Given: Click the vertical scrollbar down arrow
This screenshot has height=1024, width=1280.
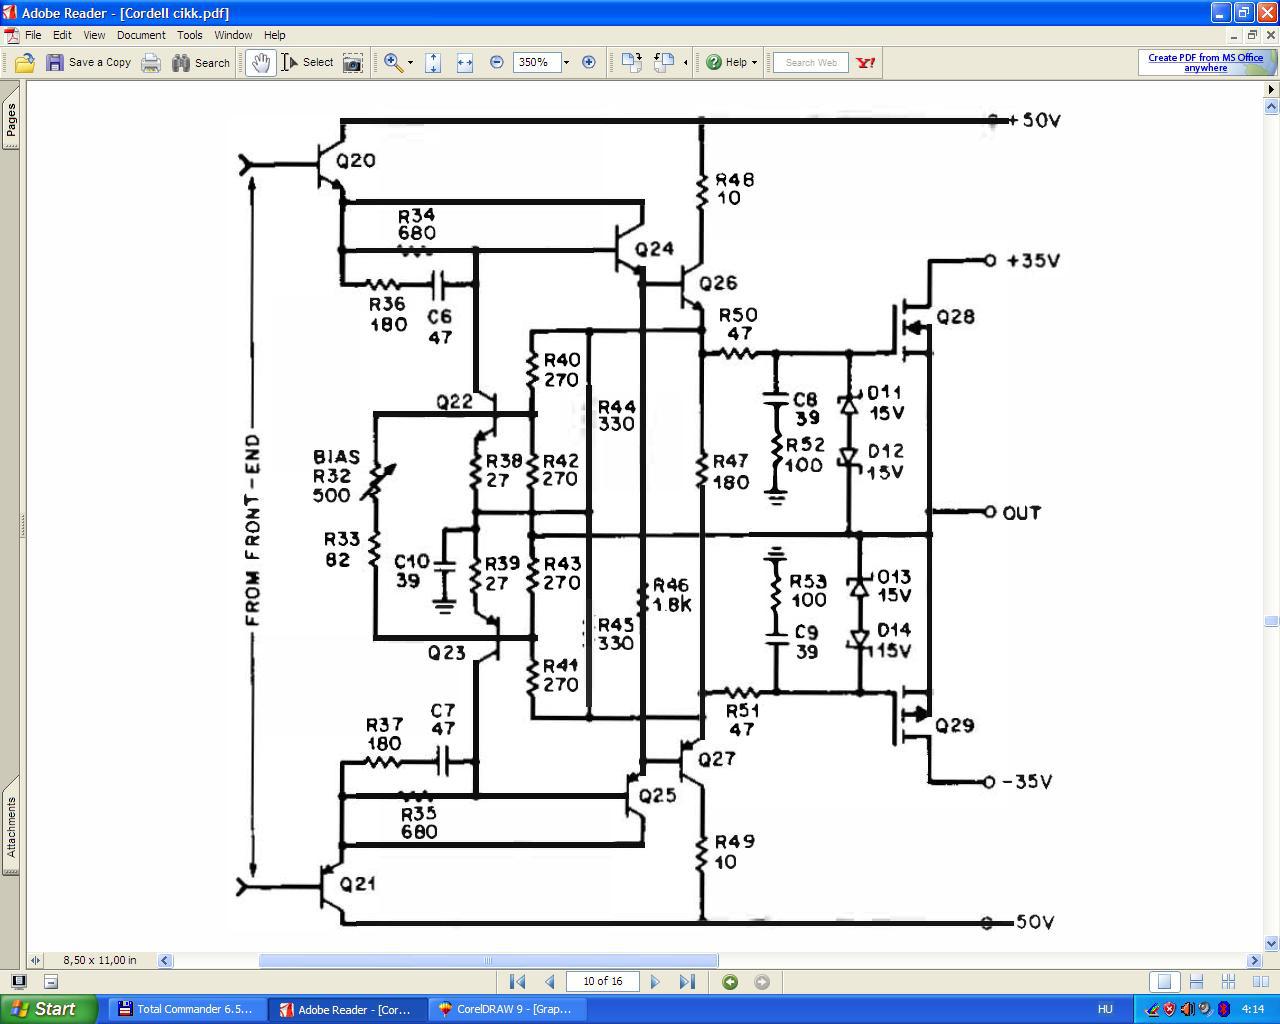Looking at the screenshot, I should click(x=1272, y=943).
